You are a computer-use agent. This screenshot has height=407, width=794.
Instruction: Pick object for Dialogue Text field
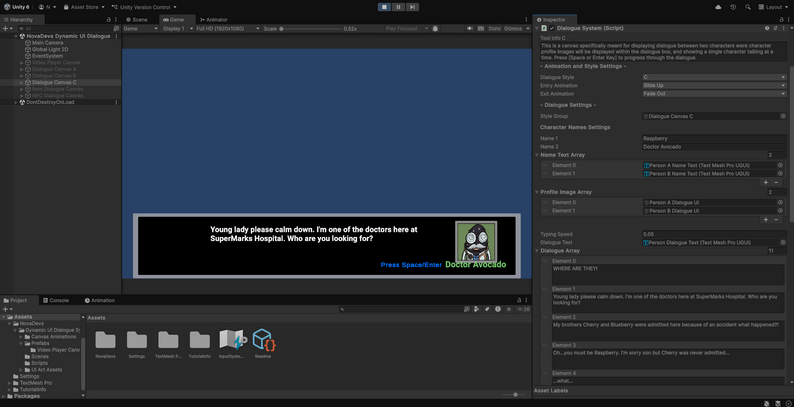pyautogui.click(x=783, y=242)
